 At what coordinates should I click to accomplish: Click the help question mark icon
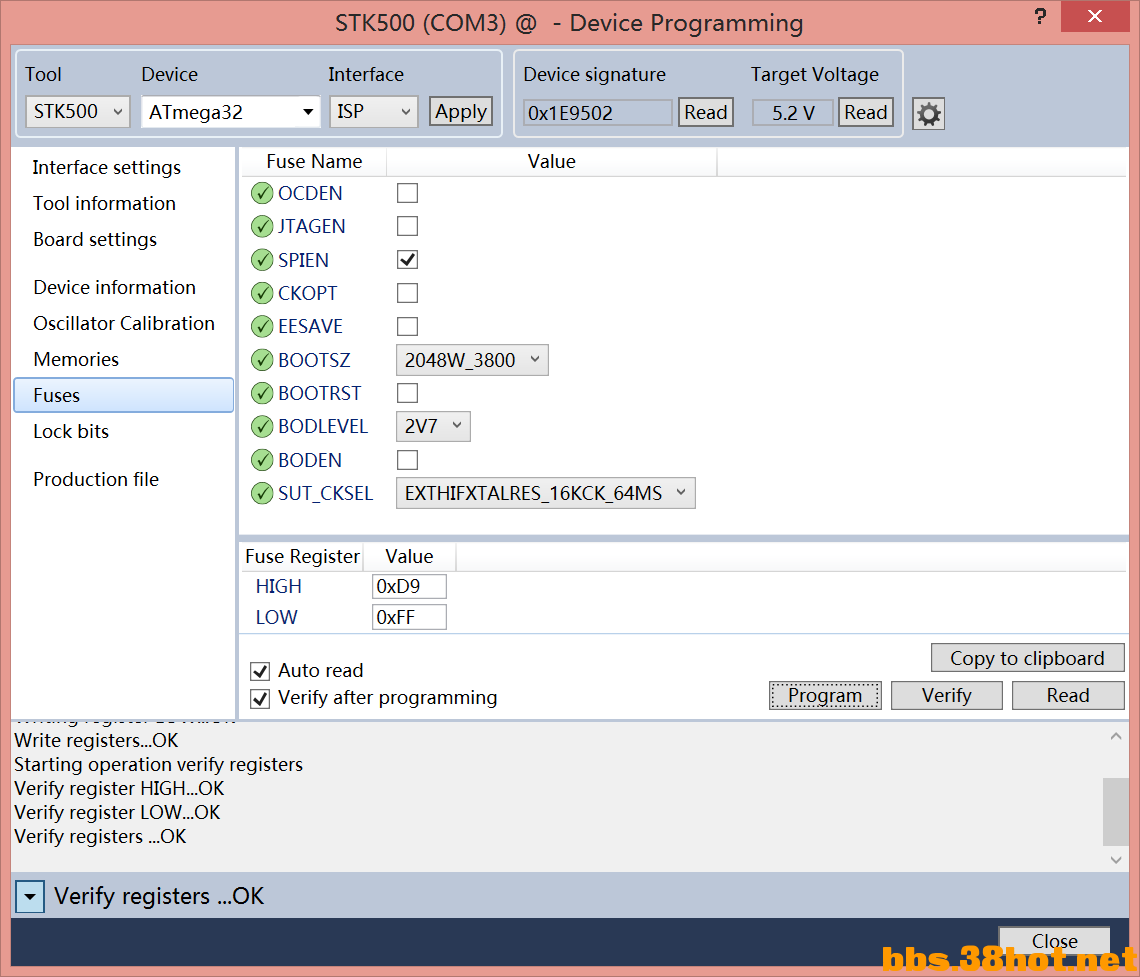point(1040,16)
